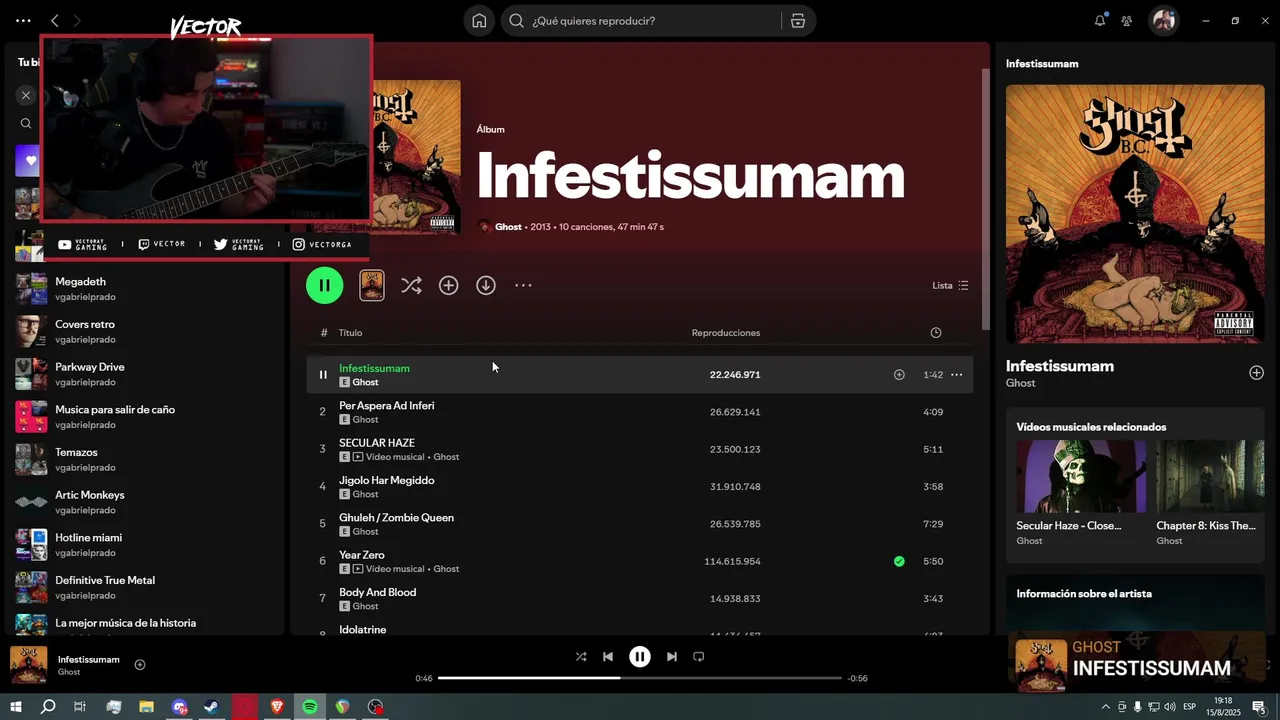Viewport: 1280px width, 720px height.
Task: Open Steam from the Windows taskbar
Action: pyautogui.click(x=212, y=707)
